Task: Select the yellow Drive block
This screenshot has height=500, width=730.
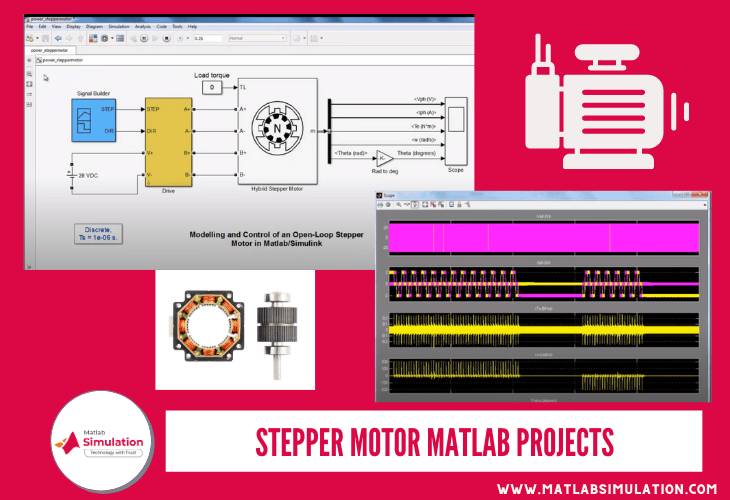Action: 169,142
